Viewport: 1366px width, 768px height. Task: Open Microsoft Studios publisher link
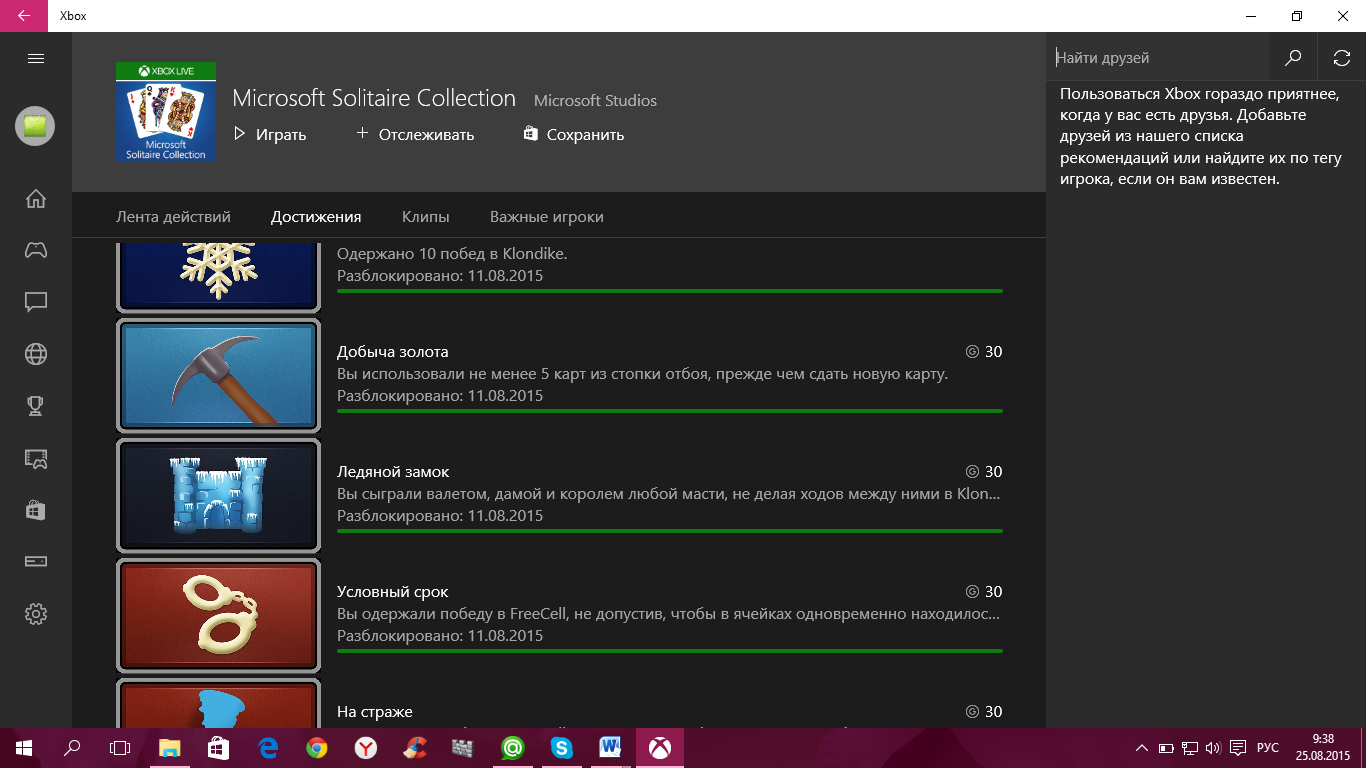[x=595, y=100]
